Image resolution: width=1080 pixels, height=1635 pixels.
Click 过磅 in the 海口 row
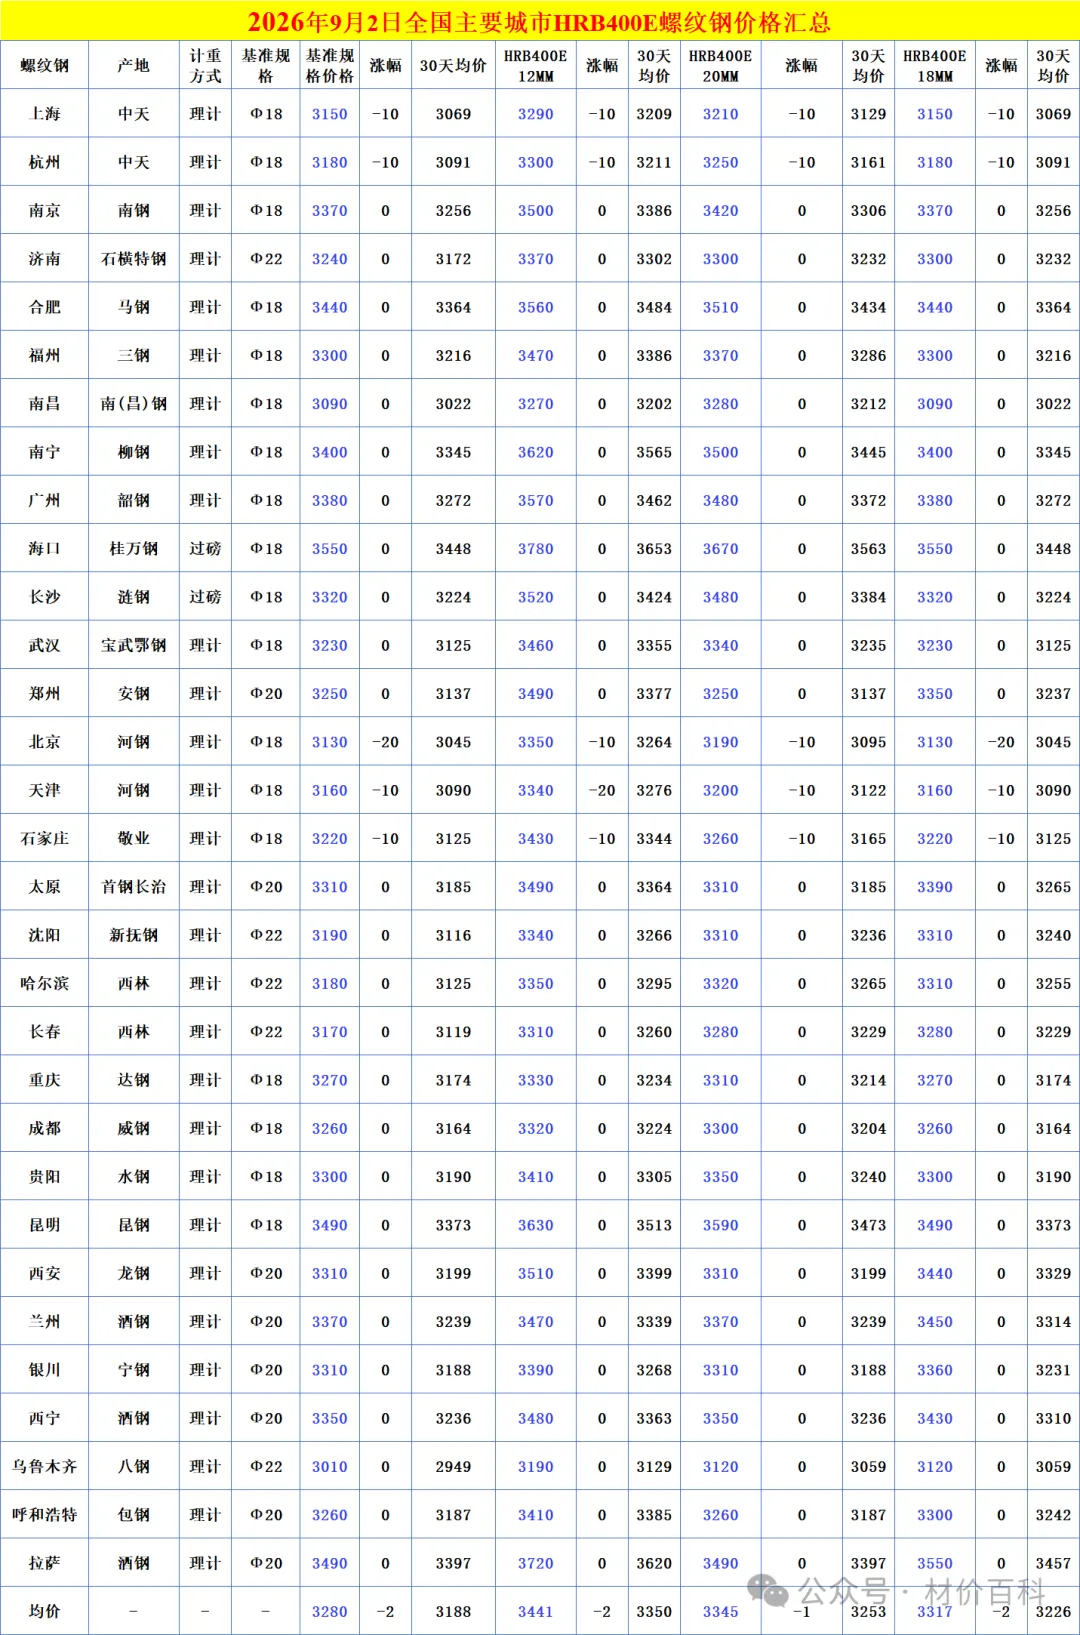205,549
